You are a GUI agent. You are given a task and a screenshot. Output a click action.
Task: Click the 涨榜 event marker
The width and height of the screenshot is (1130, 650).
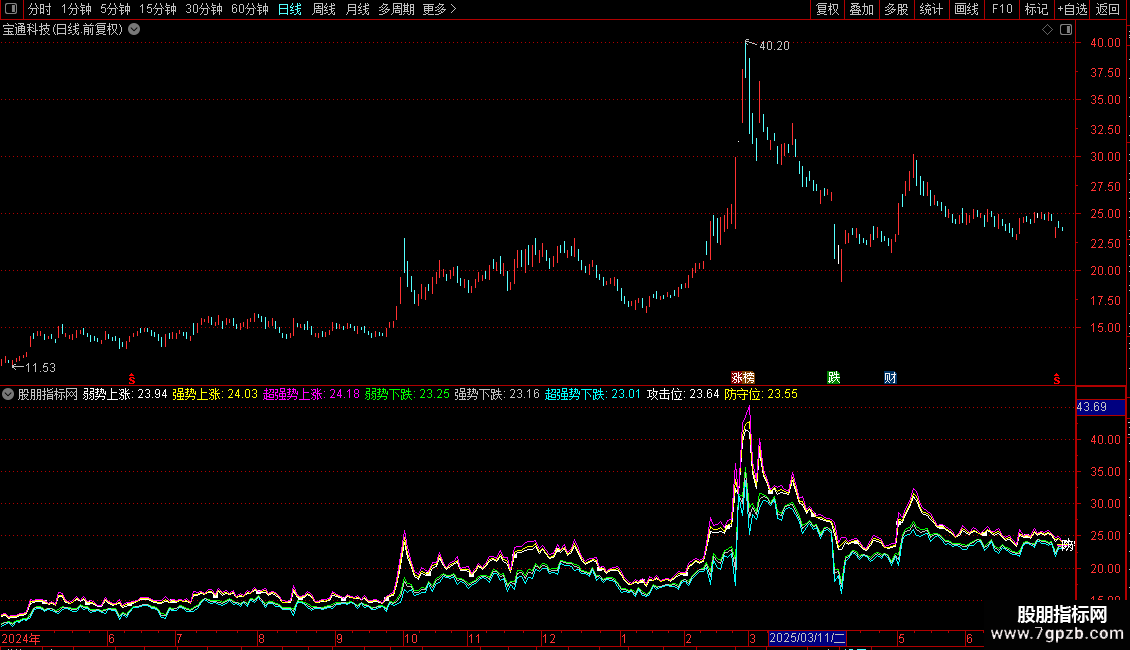pos(743,378)
